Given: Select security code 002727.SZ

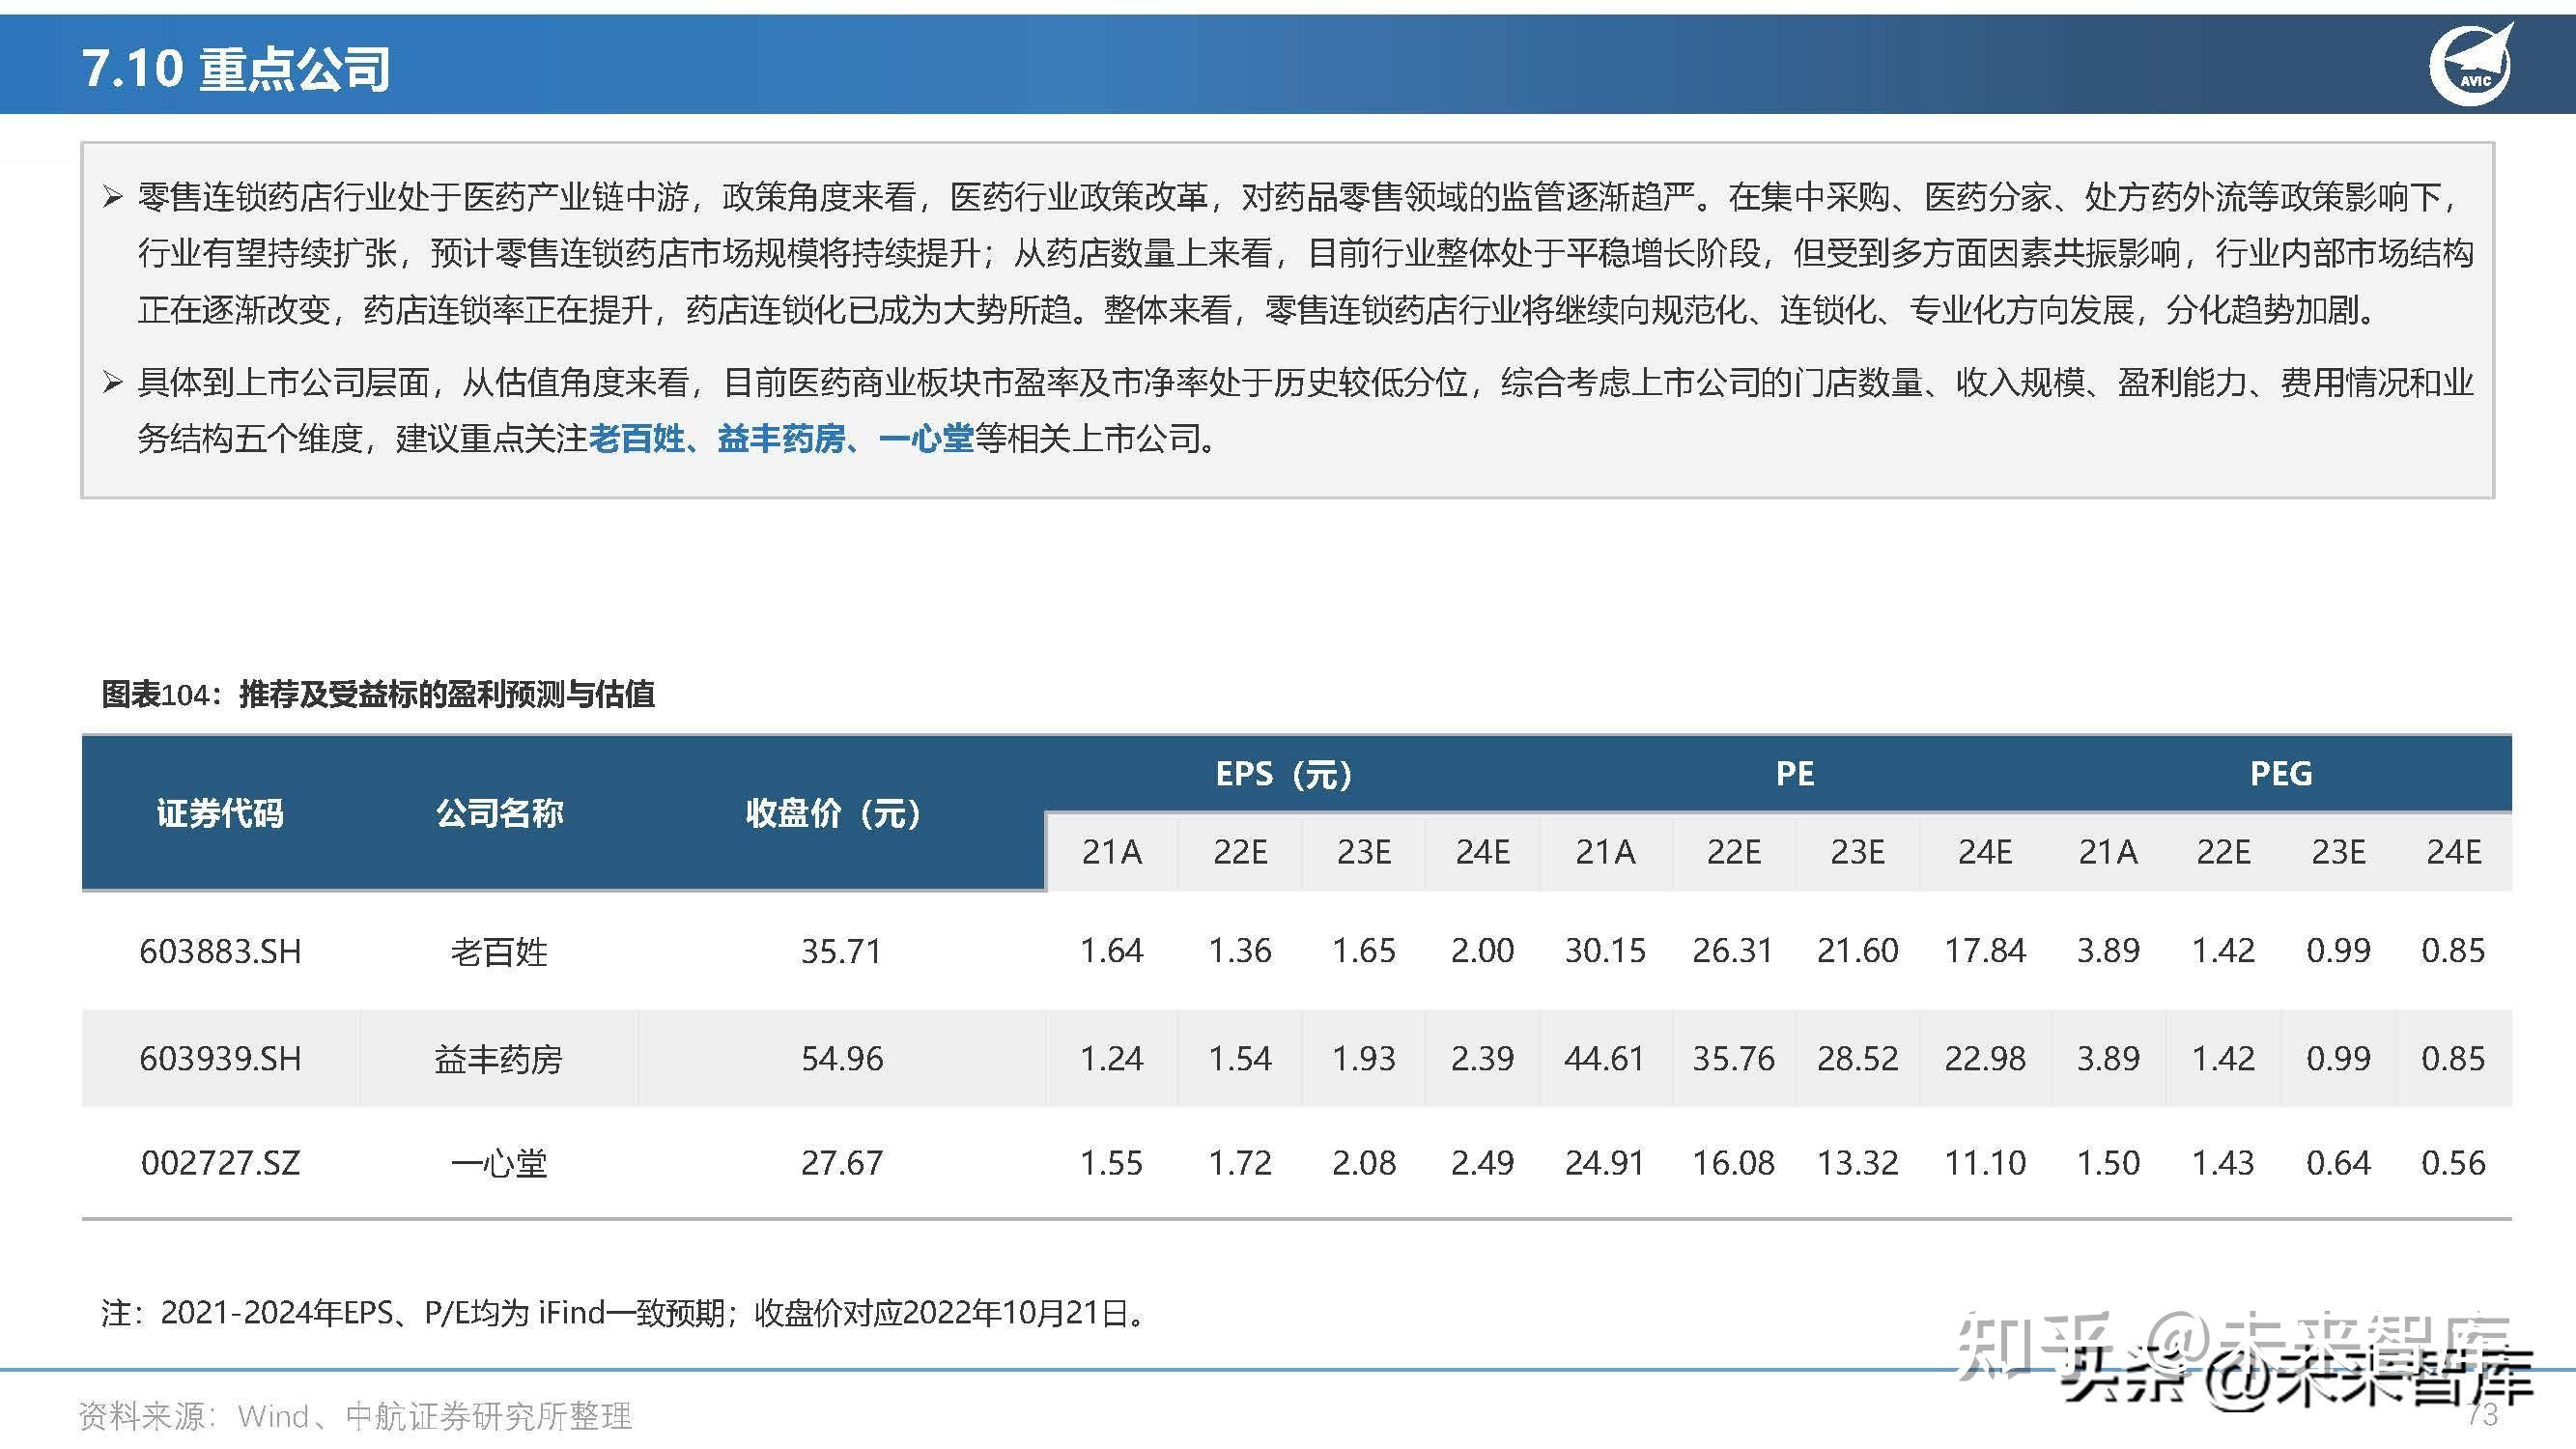Looking at the screenshot, I should [220, 1163].
